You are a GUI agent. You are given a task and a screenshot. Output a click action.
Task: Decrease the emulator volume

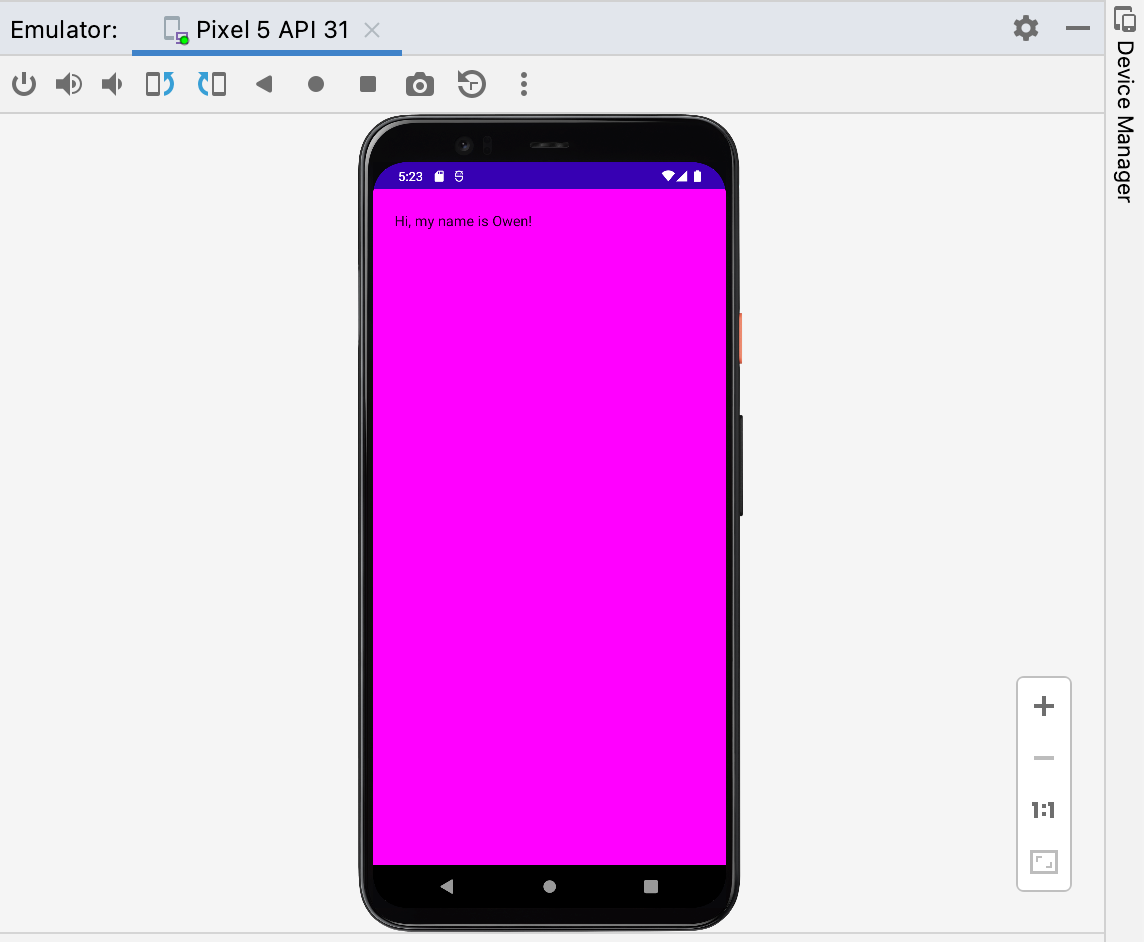111,84
